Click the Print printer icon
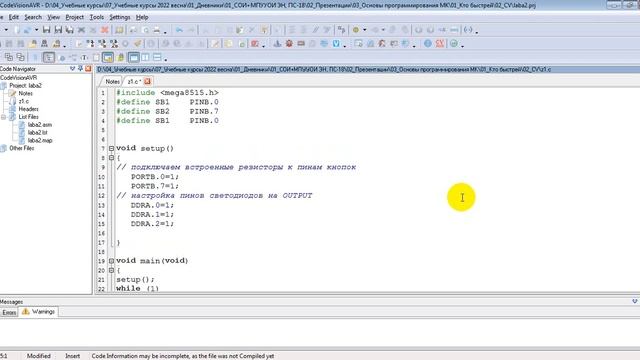The height and width of the screenshot is (360, 640). click(x=156, y=30)
